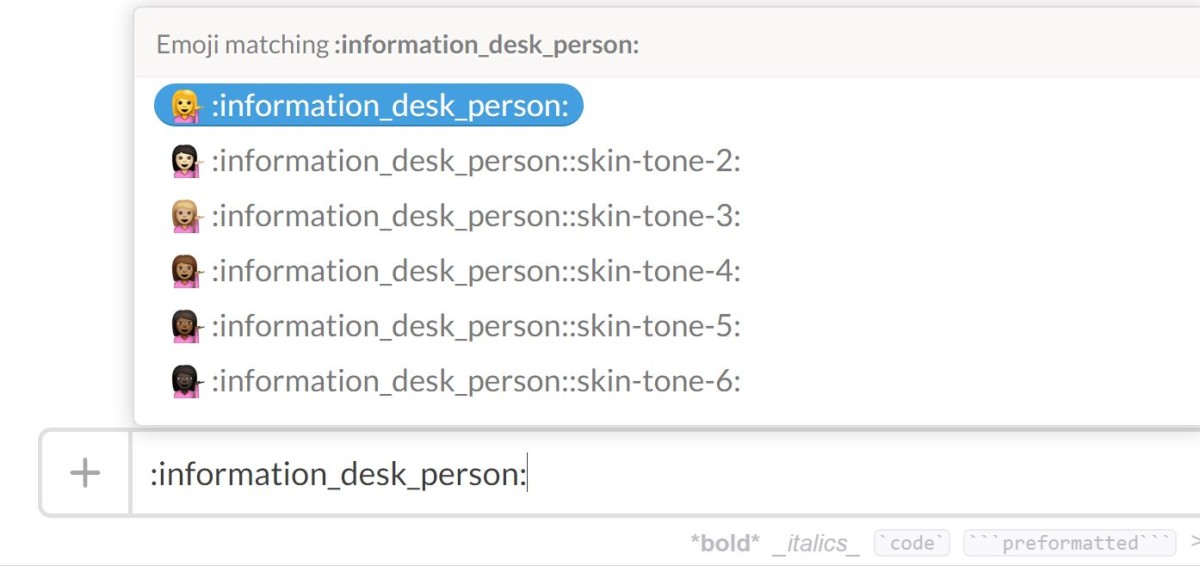
Task: Click the message input field
Action: click(665, 473)
